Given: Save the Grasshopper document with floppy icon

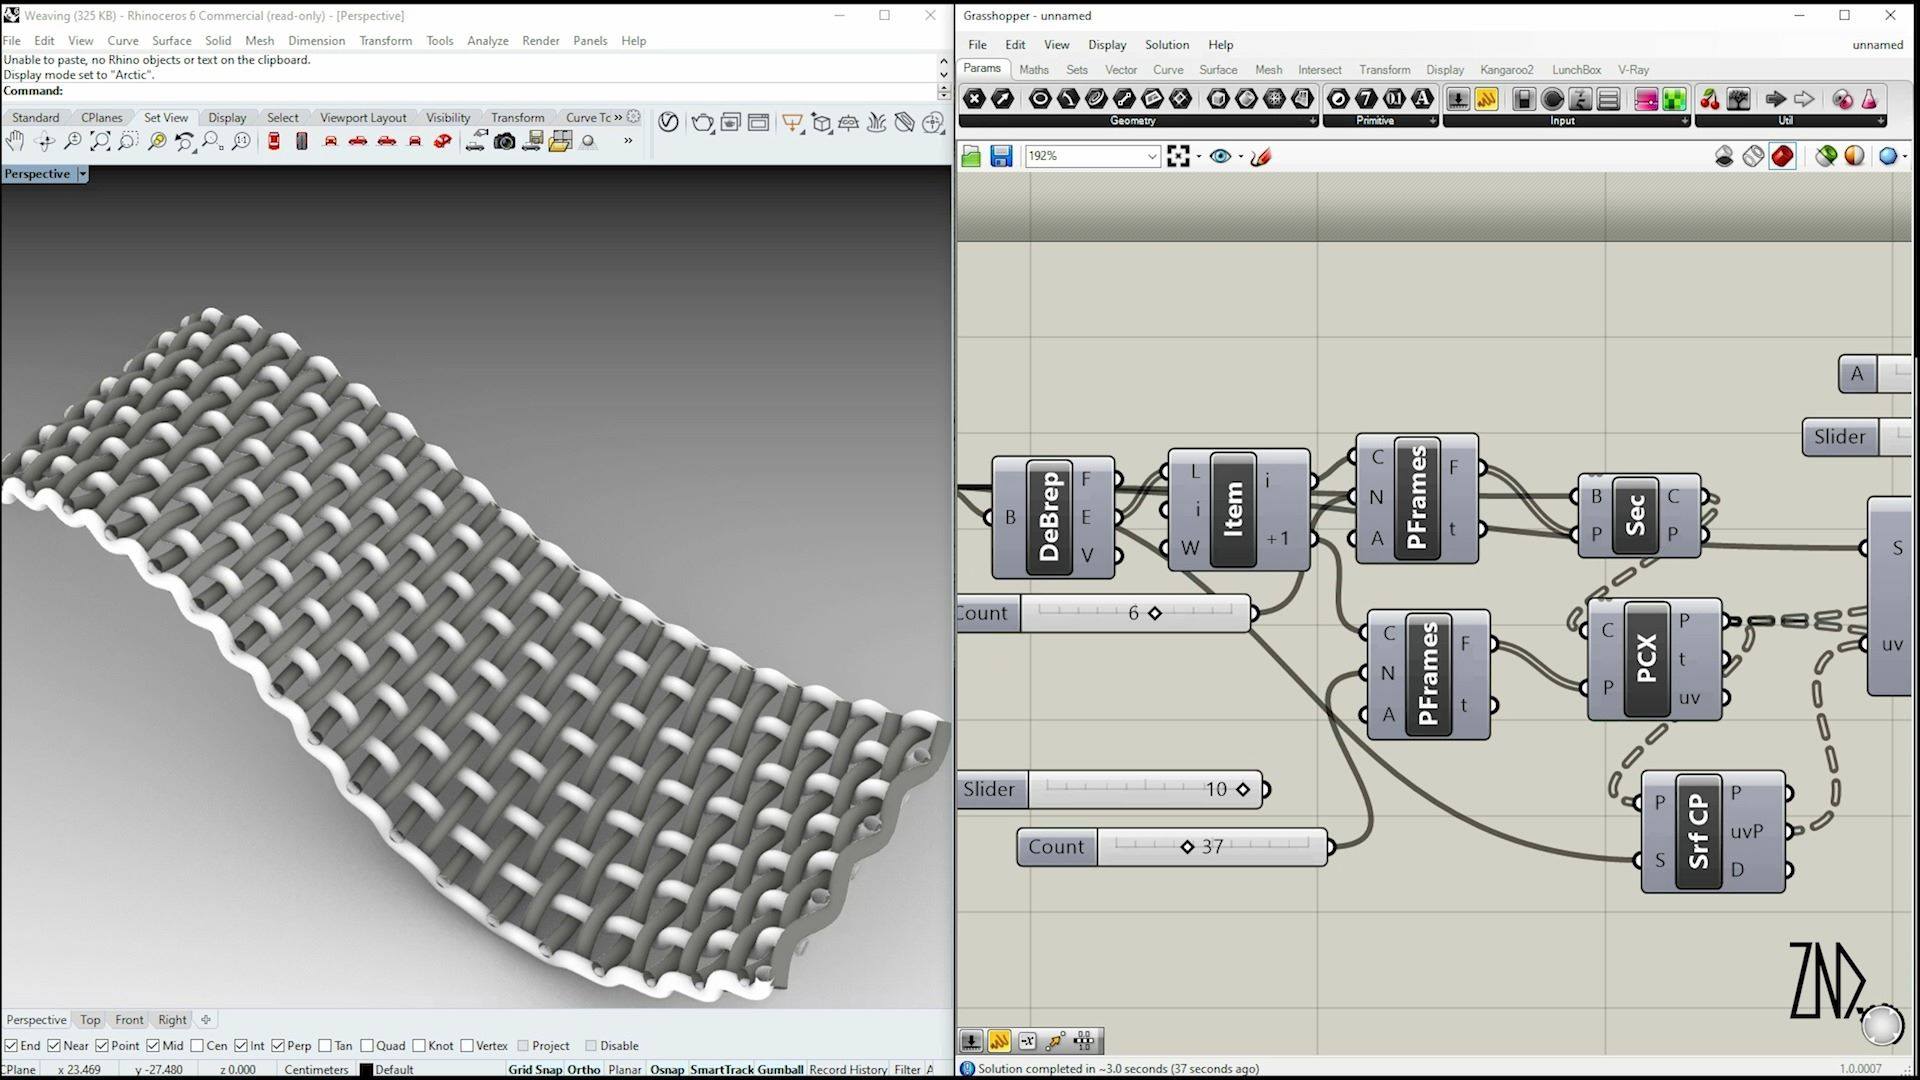Looking at the screenshot, I should pyautogui.click(x=1001, y=156).
